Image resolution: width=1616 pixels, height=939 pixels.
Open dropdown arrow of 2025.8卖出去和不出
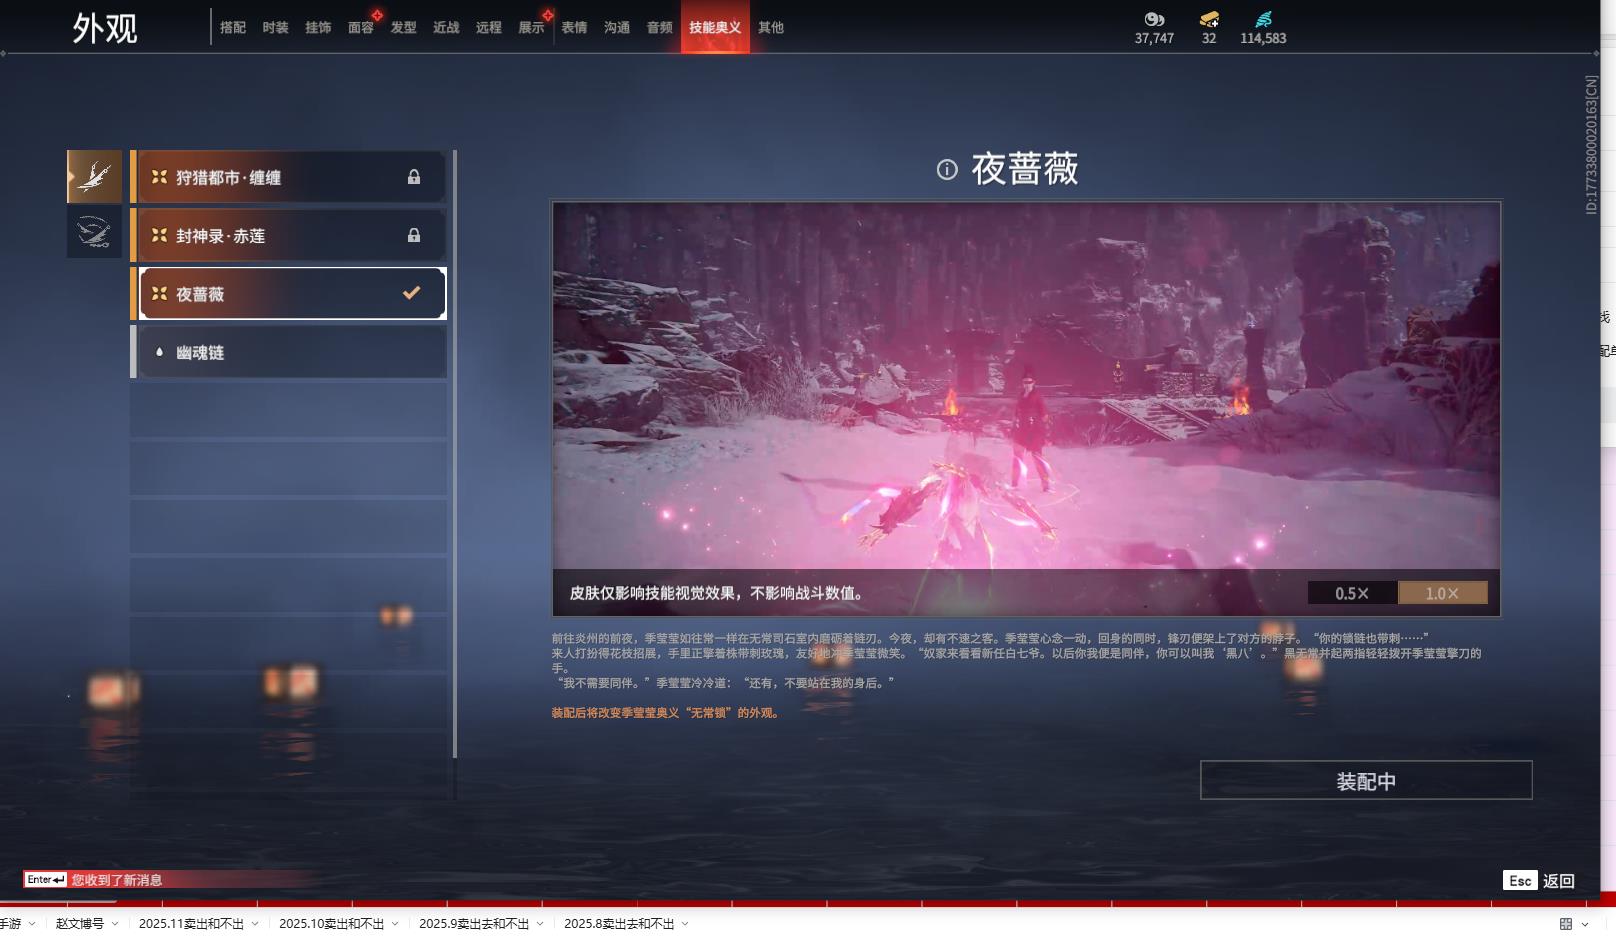click(685, 924)
